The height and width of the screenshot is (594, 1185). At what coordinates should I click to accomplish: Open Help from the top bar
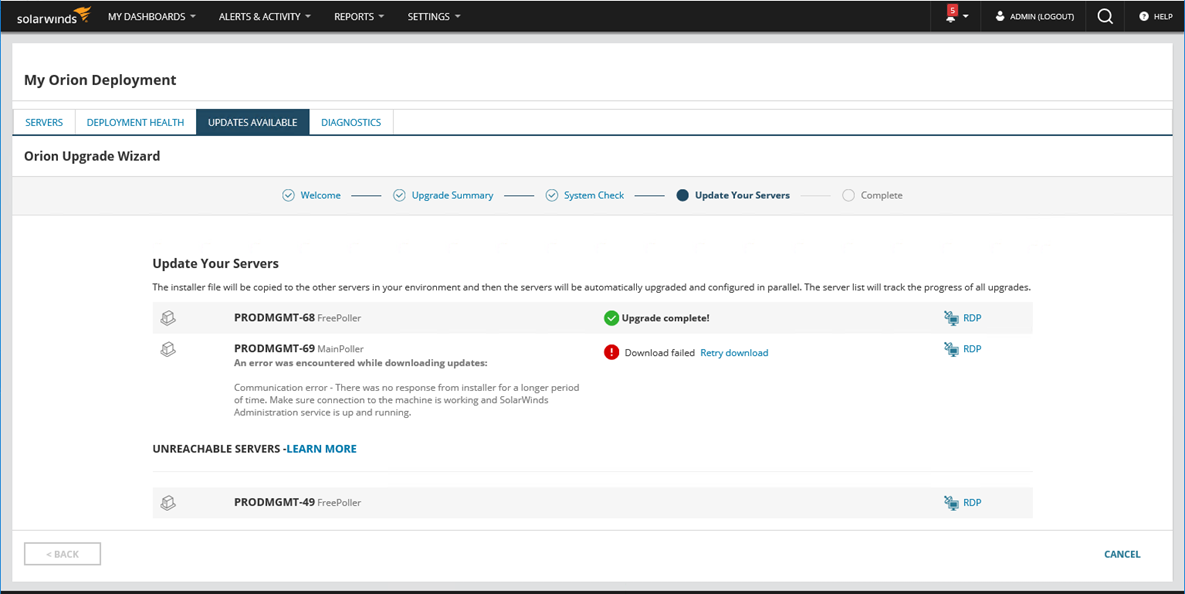pos(1162,17)
